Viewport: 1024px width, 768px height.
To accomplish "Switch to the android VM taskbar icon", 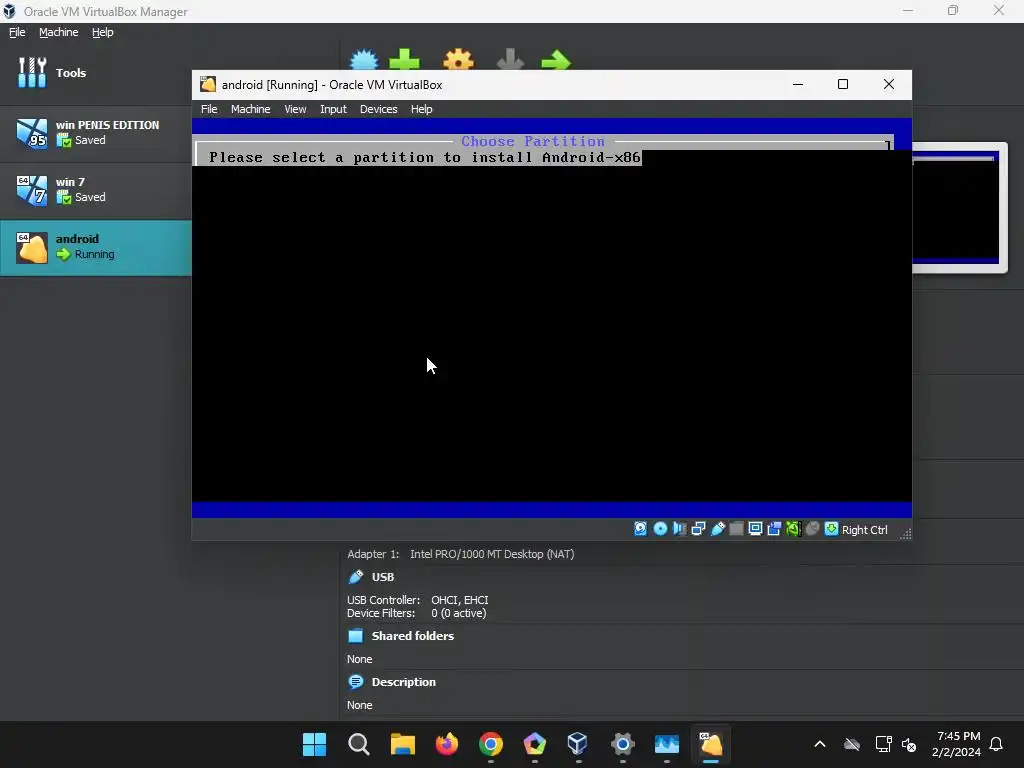I will 711,744.
